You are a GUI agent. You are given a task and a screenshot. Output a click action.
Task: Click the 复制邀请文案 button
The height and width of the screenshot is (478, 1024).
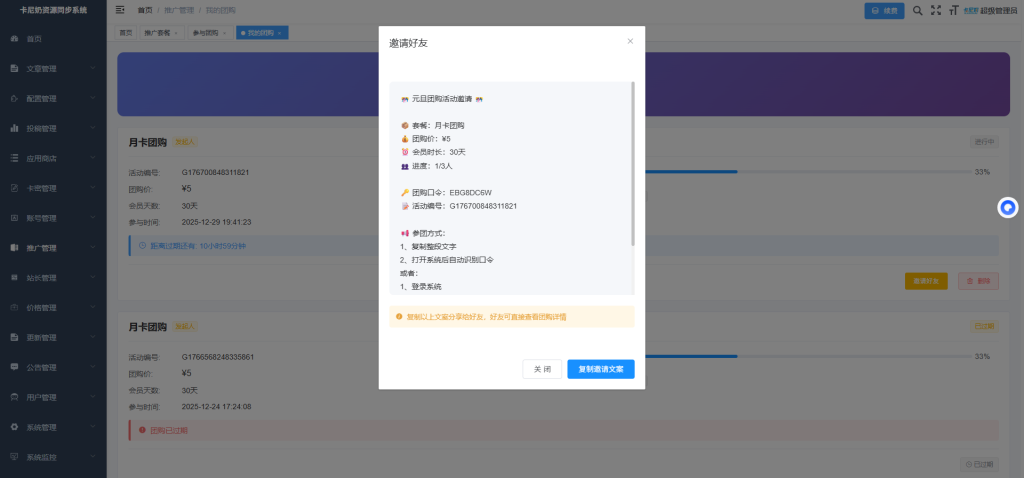601,369
